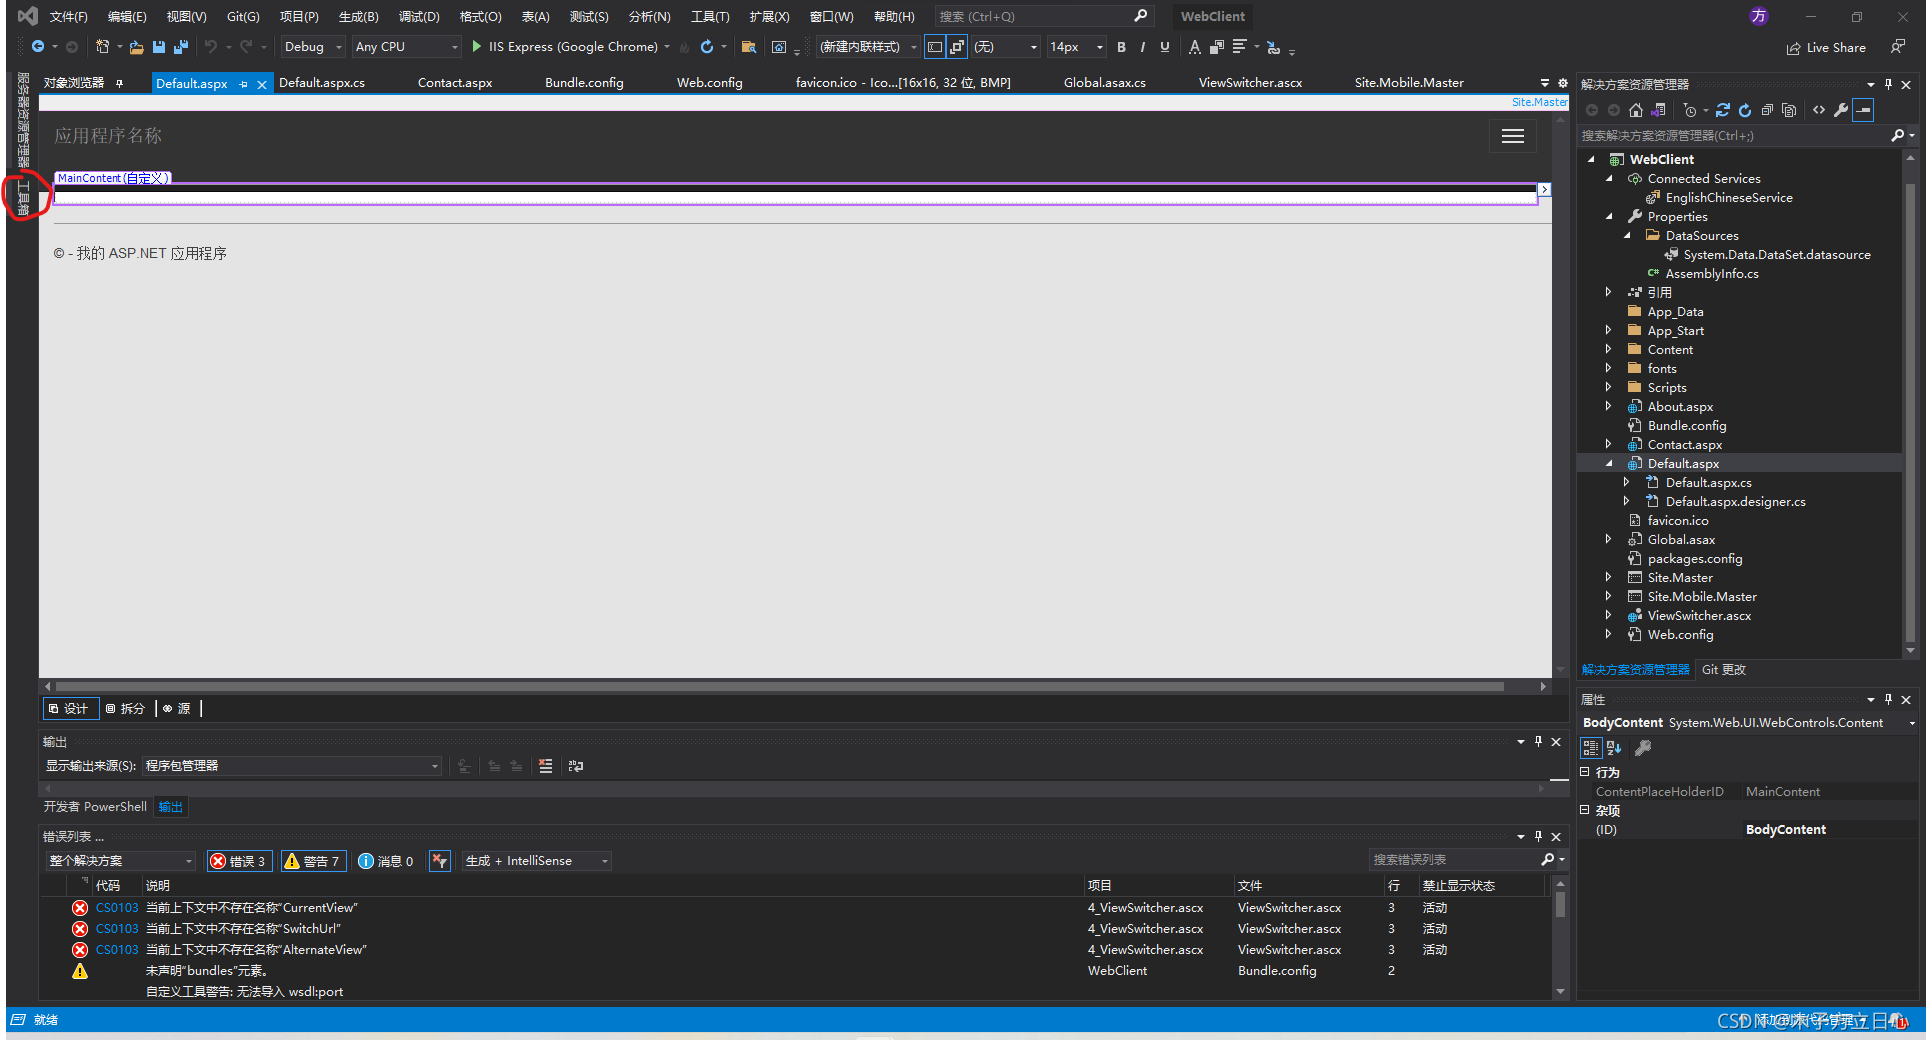Toggle the messages filter showing 消息 0

[x=386, y=861]
